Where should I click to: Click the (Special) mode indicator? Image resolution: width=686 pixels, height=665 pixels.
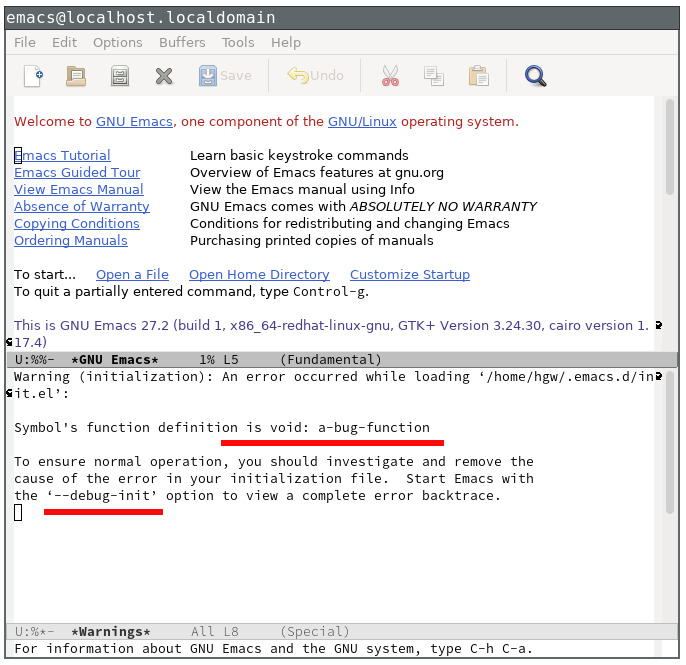tap(315, 632)
